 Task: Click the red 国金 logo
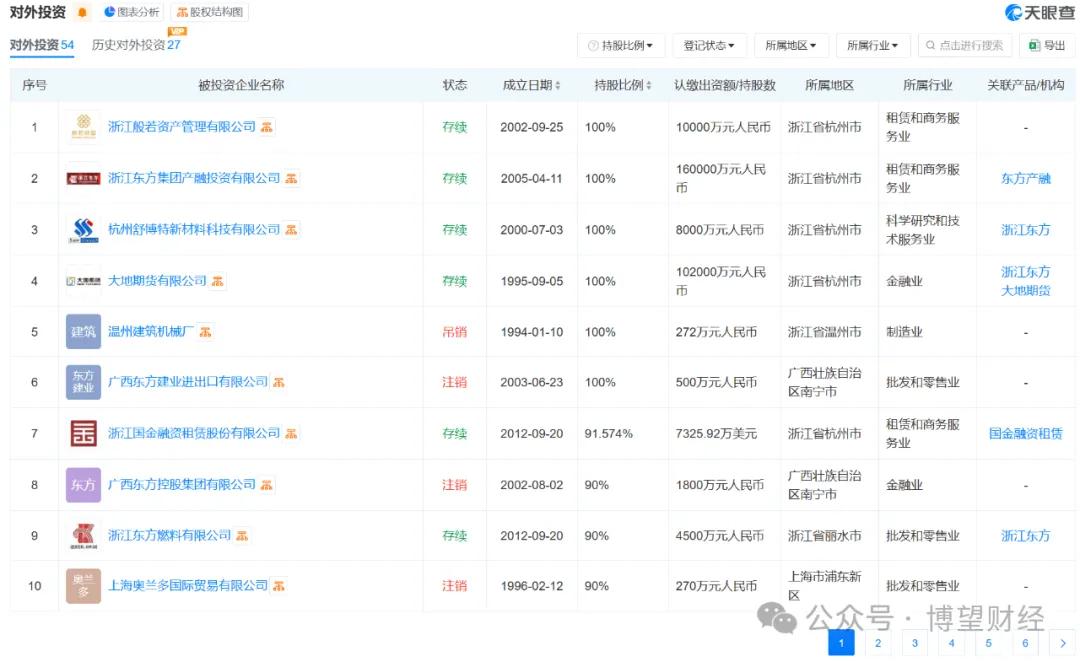(x=83, y=433)
